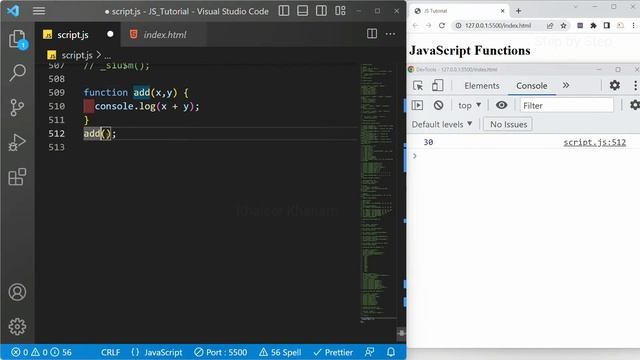This screenshot has height=360, width=640.
Task: Change the CRLF line ending setting
Action: (x=110, y=352)
